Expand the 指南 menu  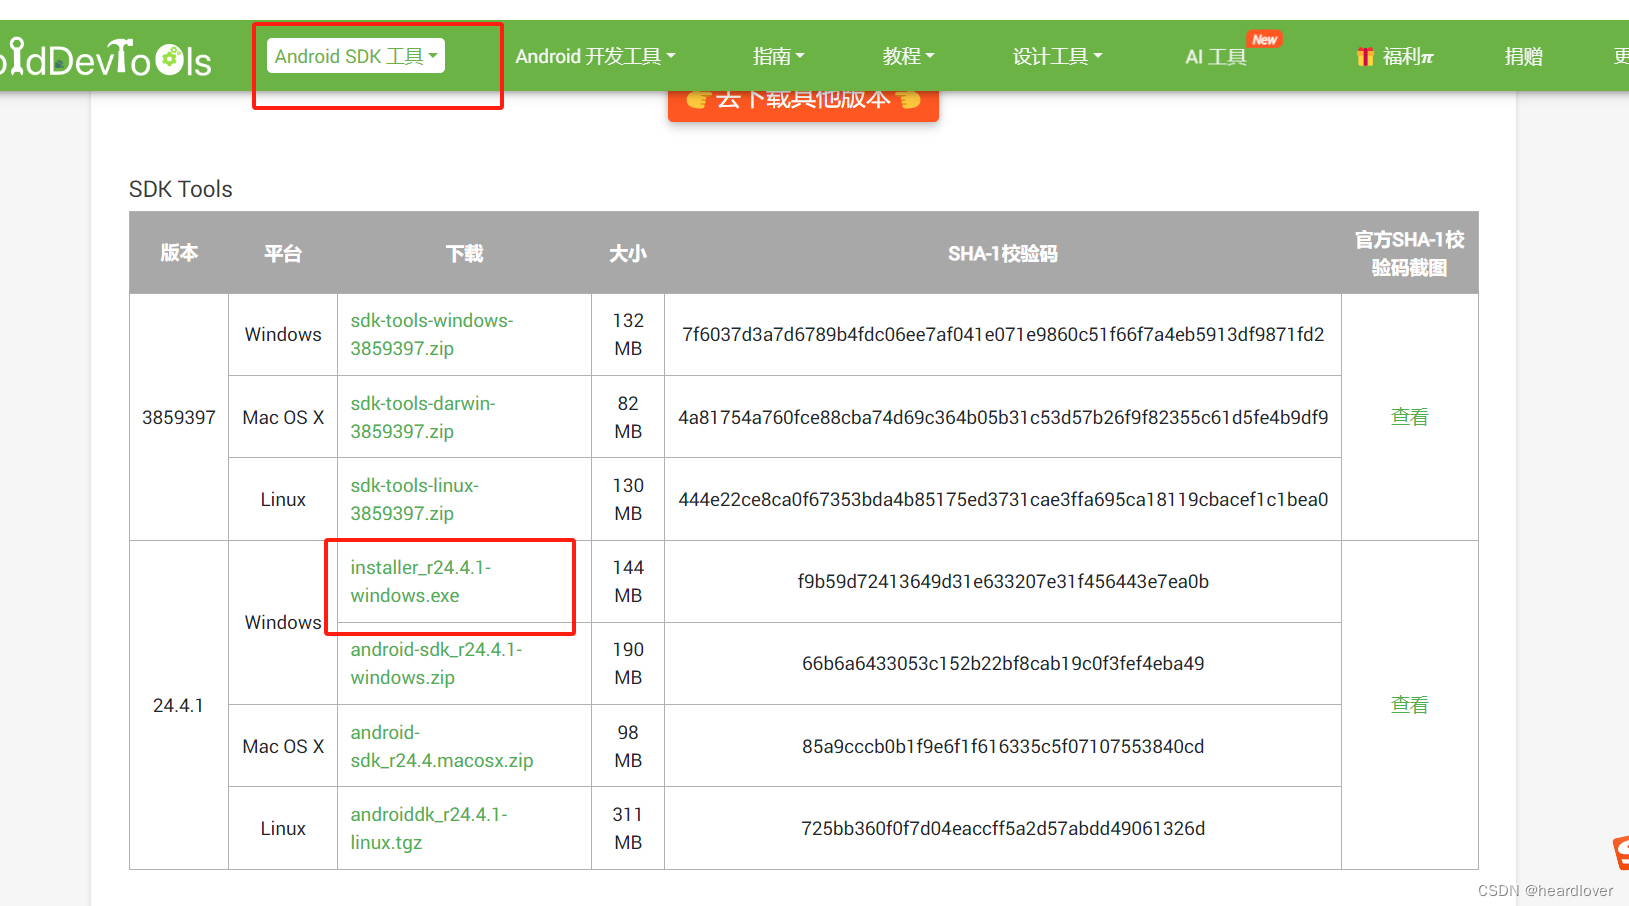[778, 56]
